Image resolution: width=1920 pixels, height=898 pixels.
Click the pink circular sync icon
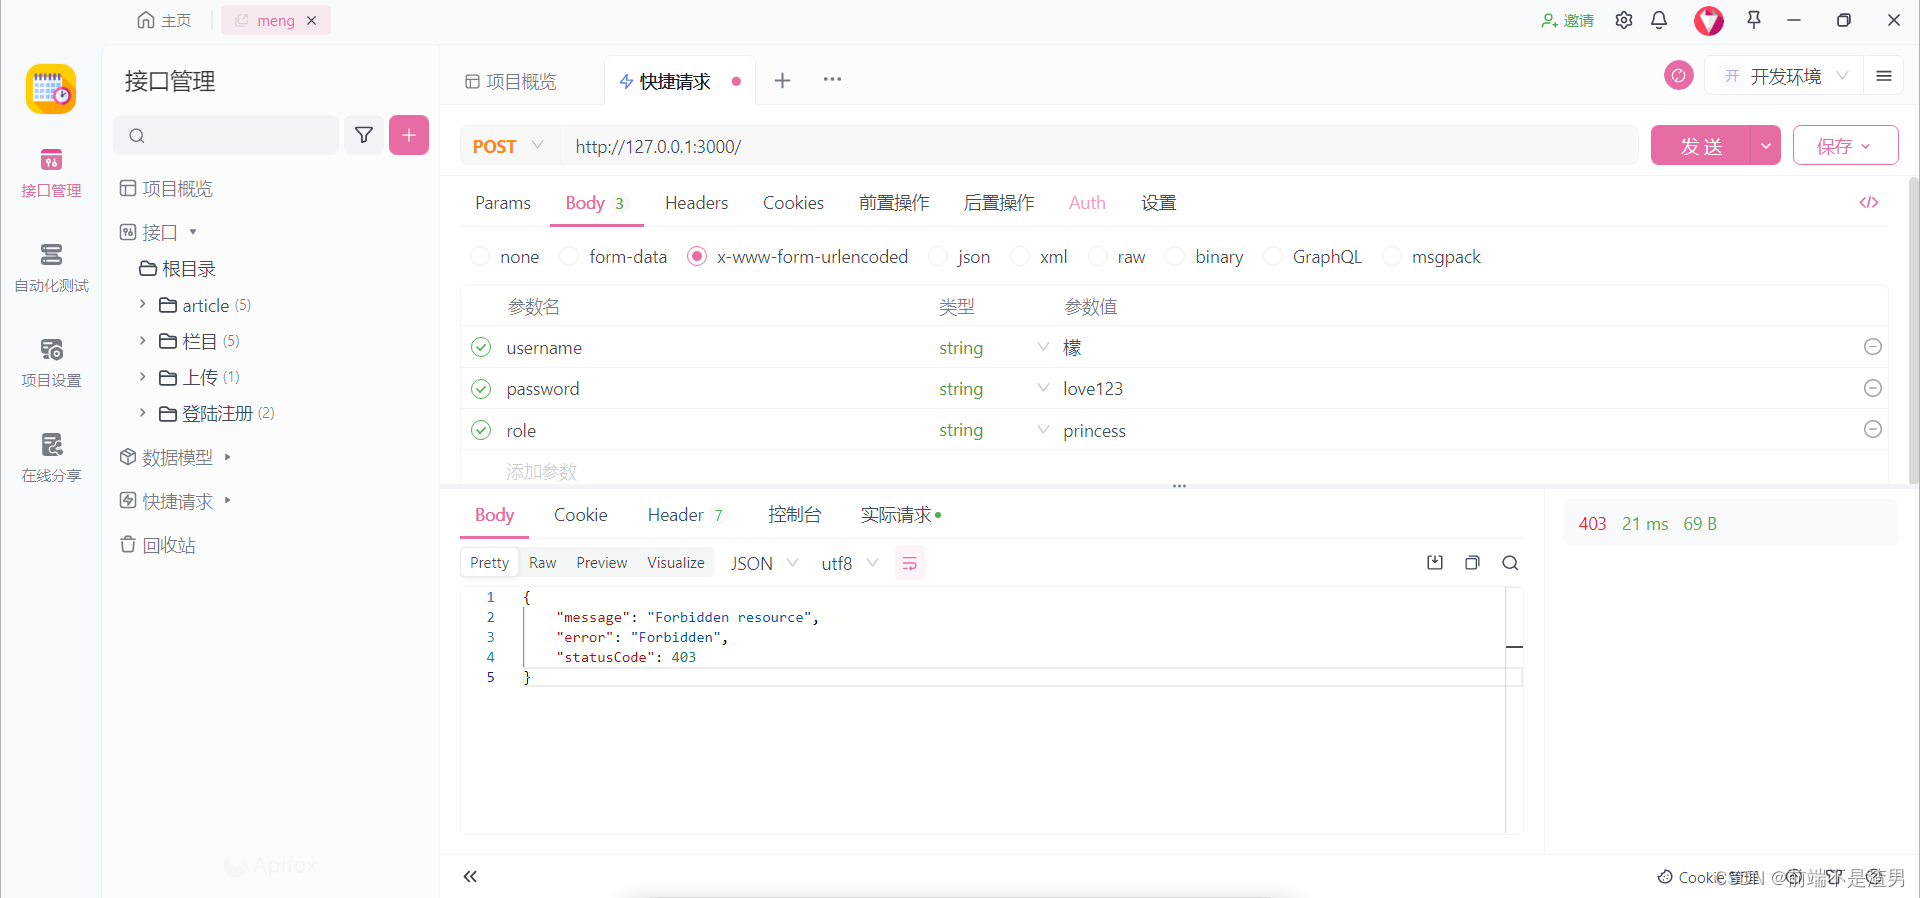point(1678,75)
